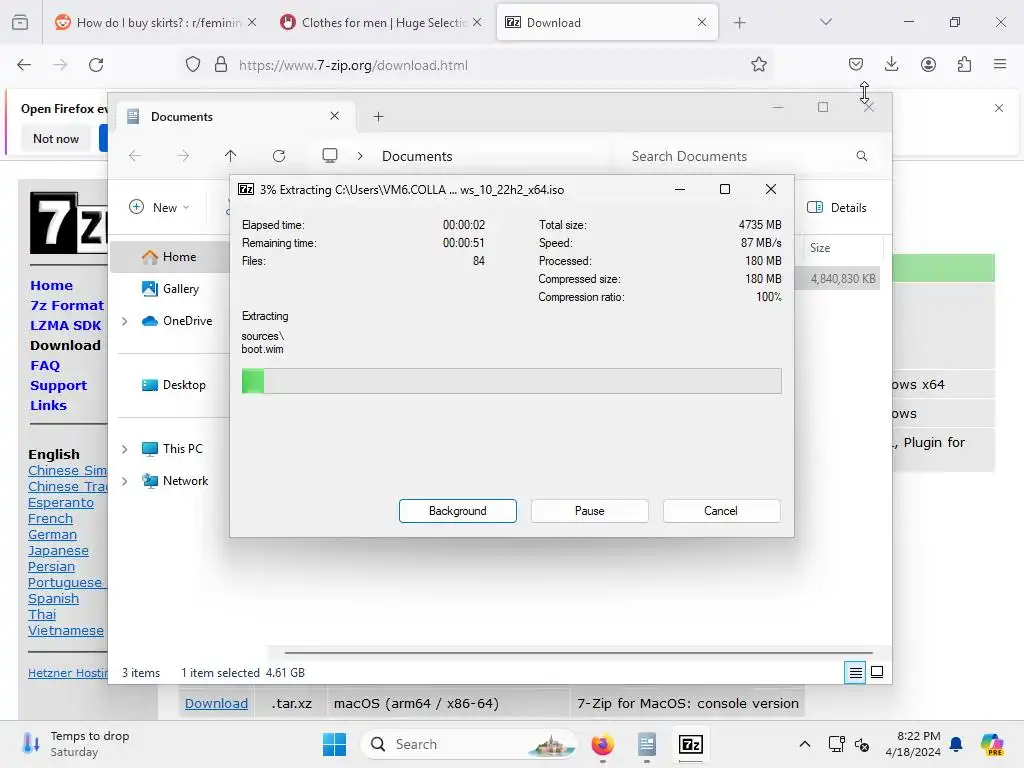This screenshot has width=1024, height=768.
Task: Switch to 'How do I buy skirts' tab
Action: pyautogui.click(x=157, y=22)
